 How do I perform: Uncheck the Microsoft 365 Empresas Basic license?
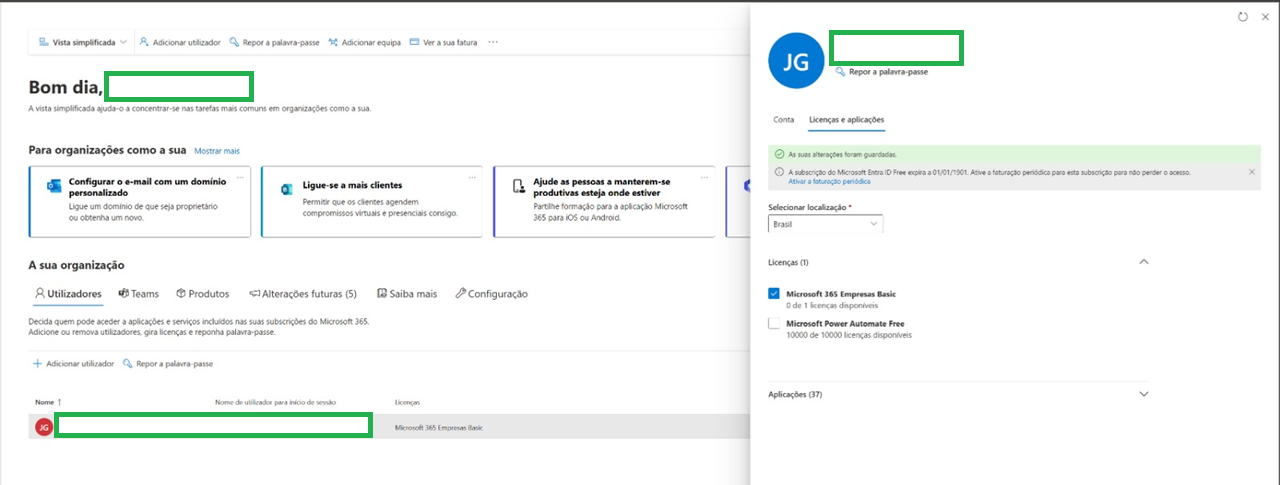(x=774, y=294)
